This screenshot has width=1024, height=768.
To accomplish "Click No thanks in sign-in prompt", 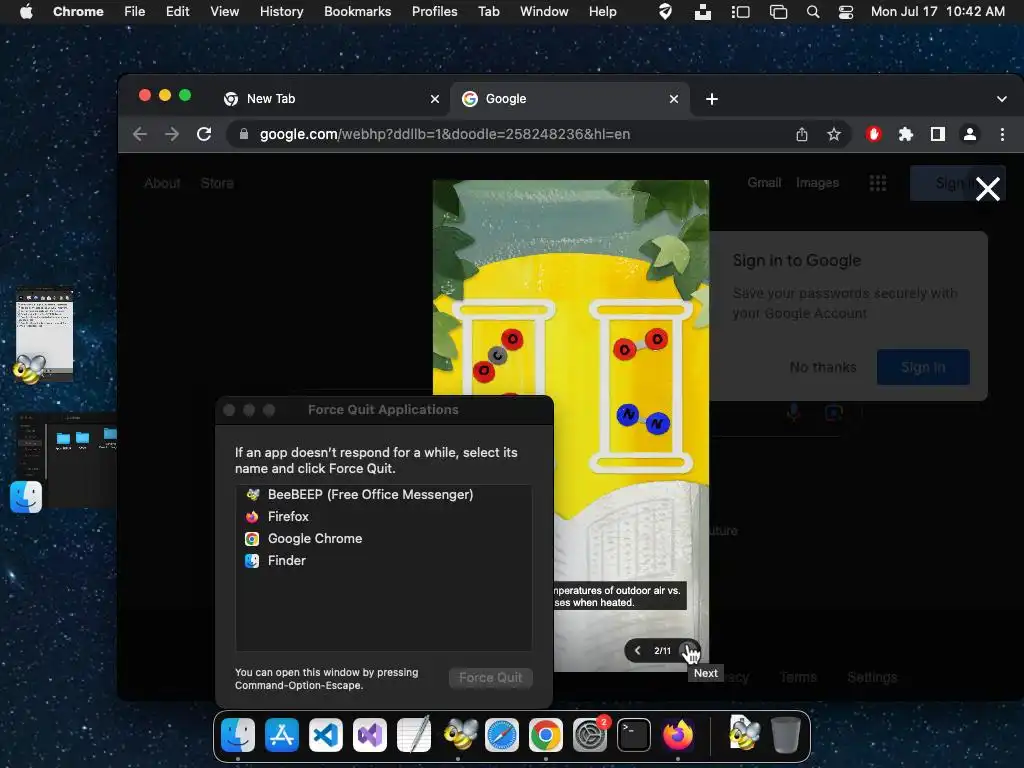I will (x=823, y=367).
